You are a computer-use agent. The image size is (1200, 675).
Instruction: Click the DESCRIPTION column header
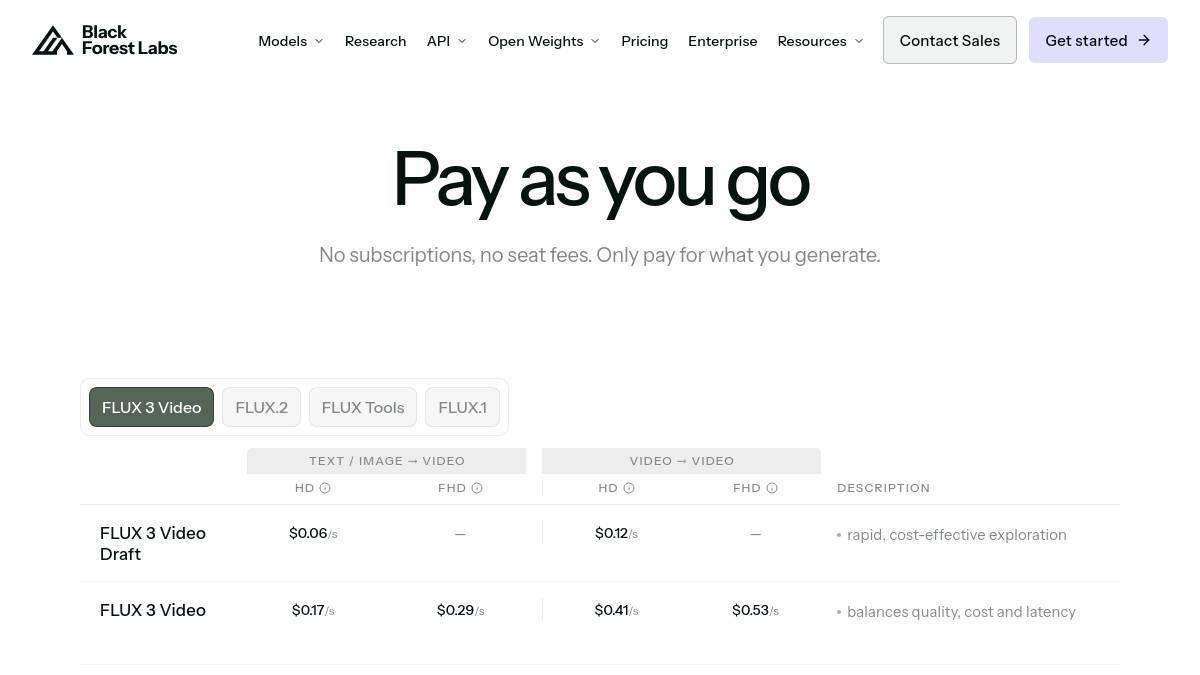(x=884, y=488)
